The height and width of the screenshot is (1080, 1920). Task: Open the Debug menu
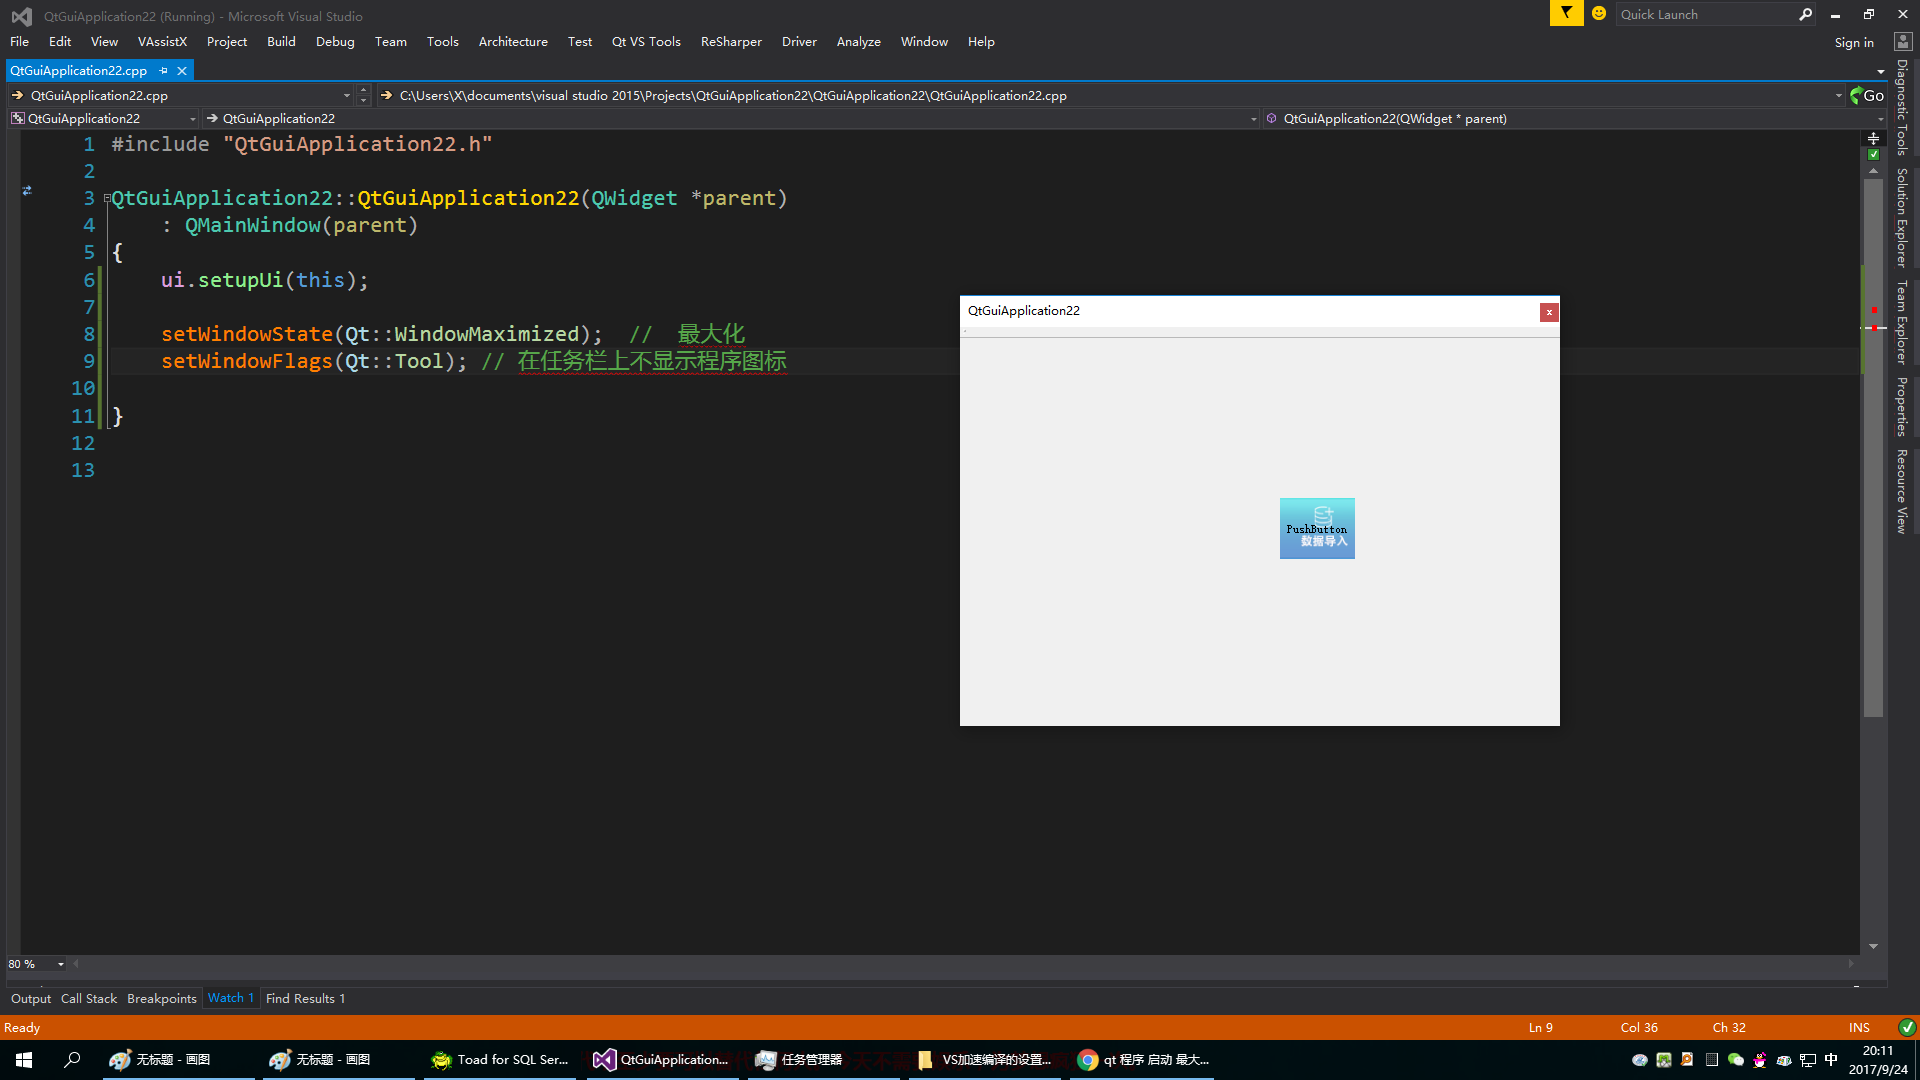[335, 42]
